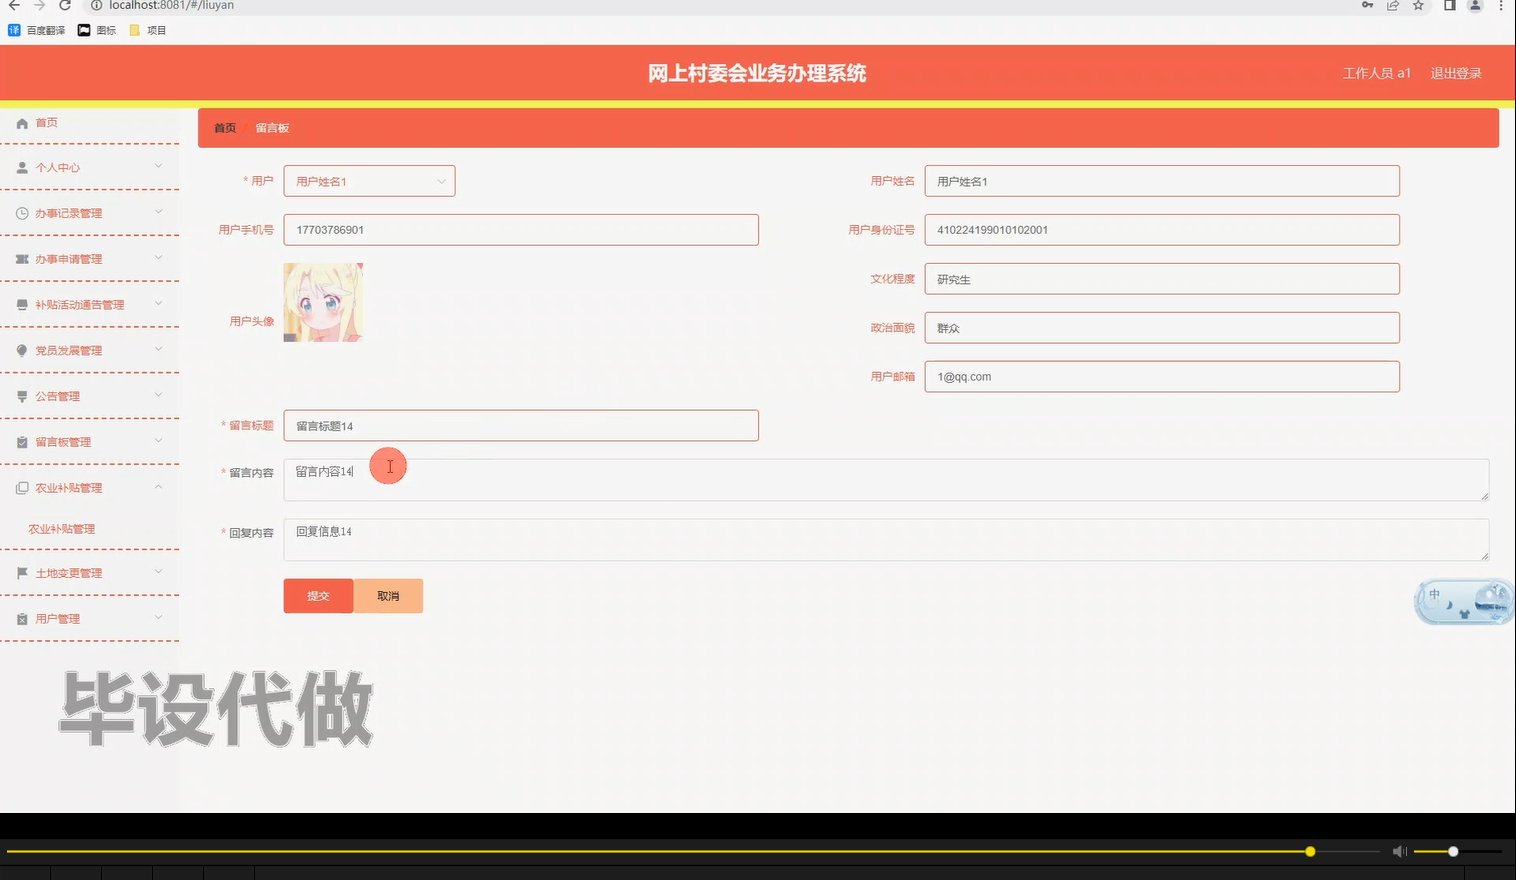
Task: Open the 用户 dropdown showing 用户姓名1
Action: [369, 181]
